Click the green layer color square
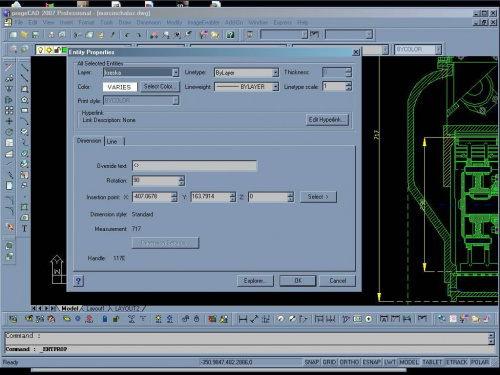500x375 pixels. coord(65,50)
